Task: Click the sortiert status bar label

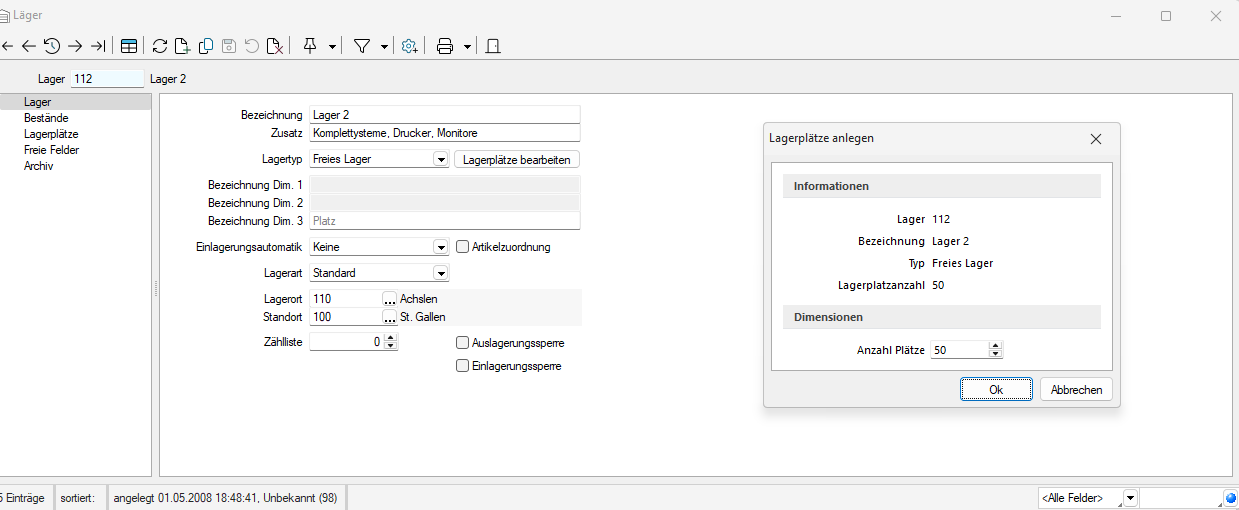Action: tap(77, 498)
